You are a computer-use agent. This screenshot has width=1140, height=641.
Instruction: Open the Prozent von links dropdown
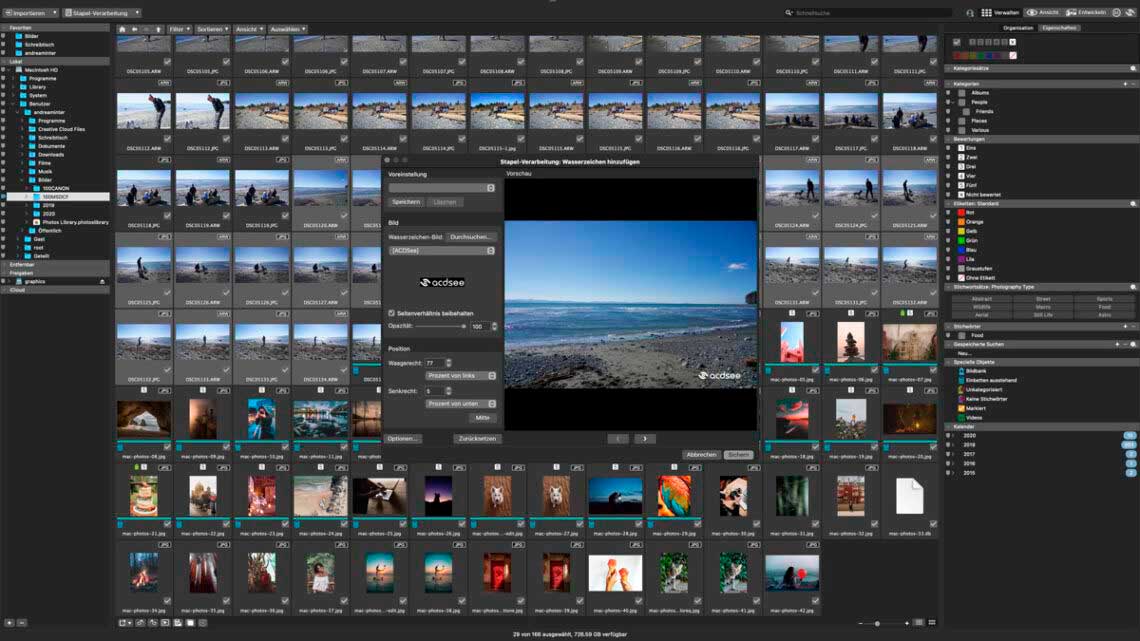(461, 376)
